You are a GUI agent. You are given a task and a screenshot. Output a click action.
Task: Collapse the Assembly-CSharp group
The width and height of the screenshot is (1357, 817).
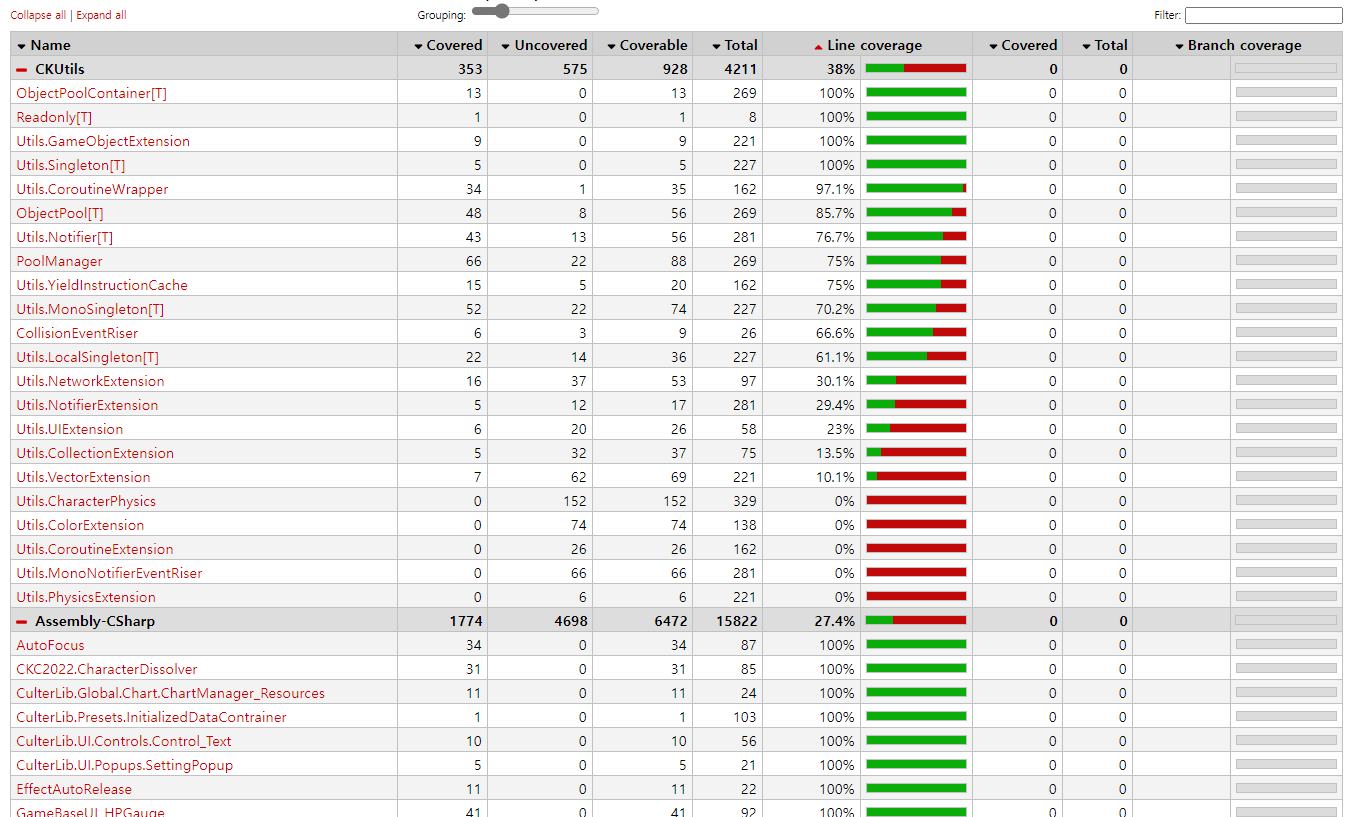coord(22,621)
